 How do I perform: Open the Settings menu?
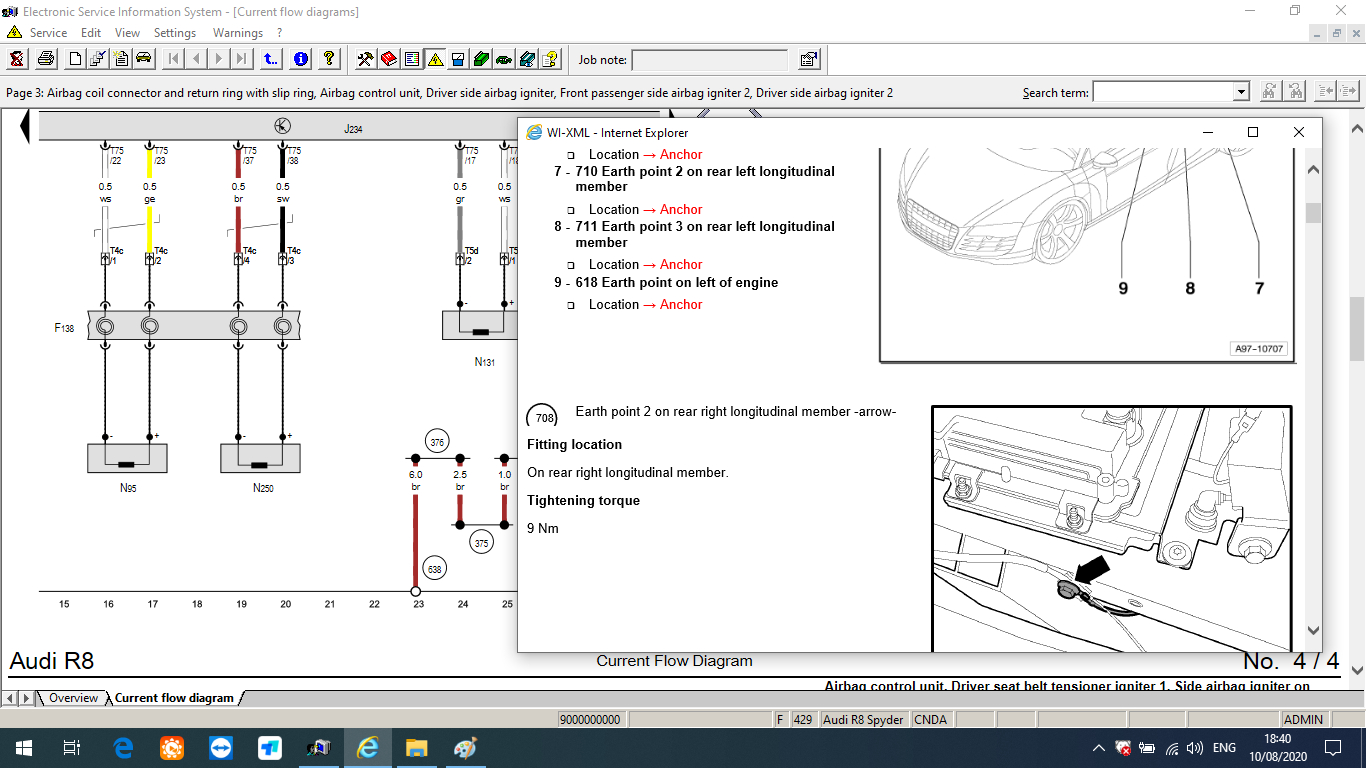175,32
